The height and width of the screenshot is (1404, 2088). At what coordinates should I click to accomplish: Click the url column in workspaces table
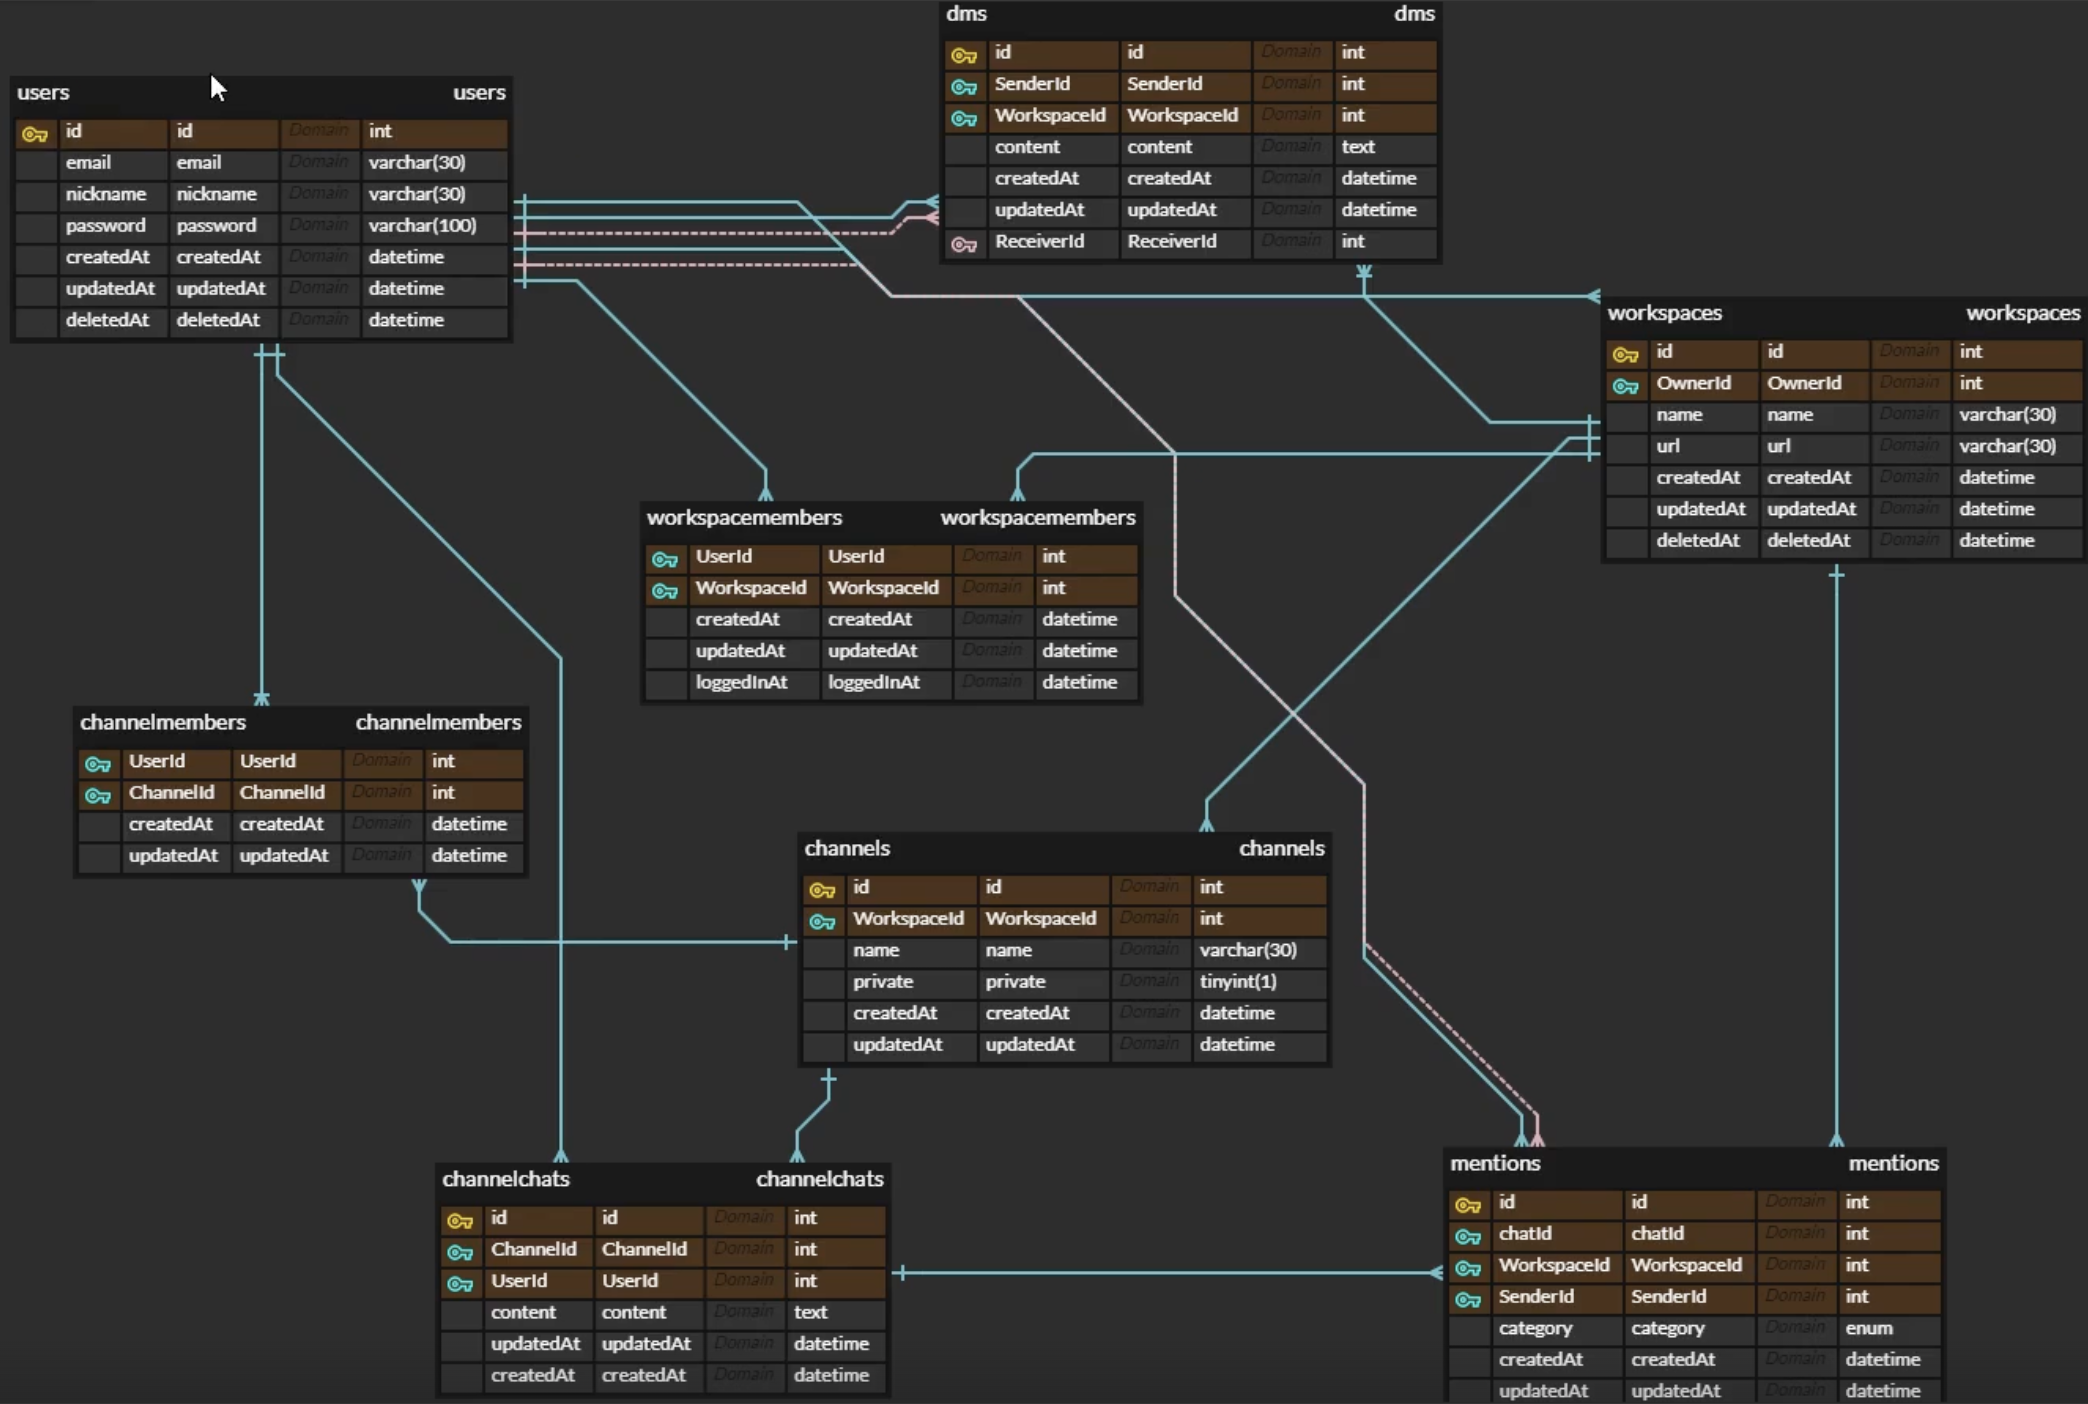1667,447
